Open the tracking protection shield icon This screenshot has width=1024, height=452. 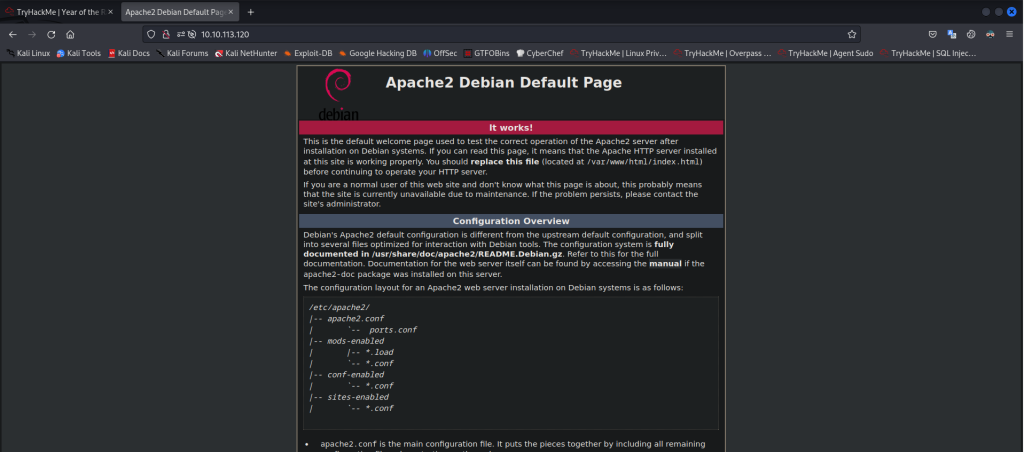(151, 33)
